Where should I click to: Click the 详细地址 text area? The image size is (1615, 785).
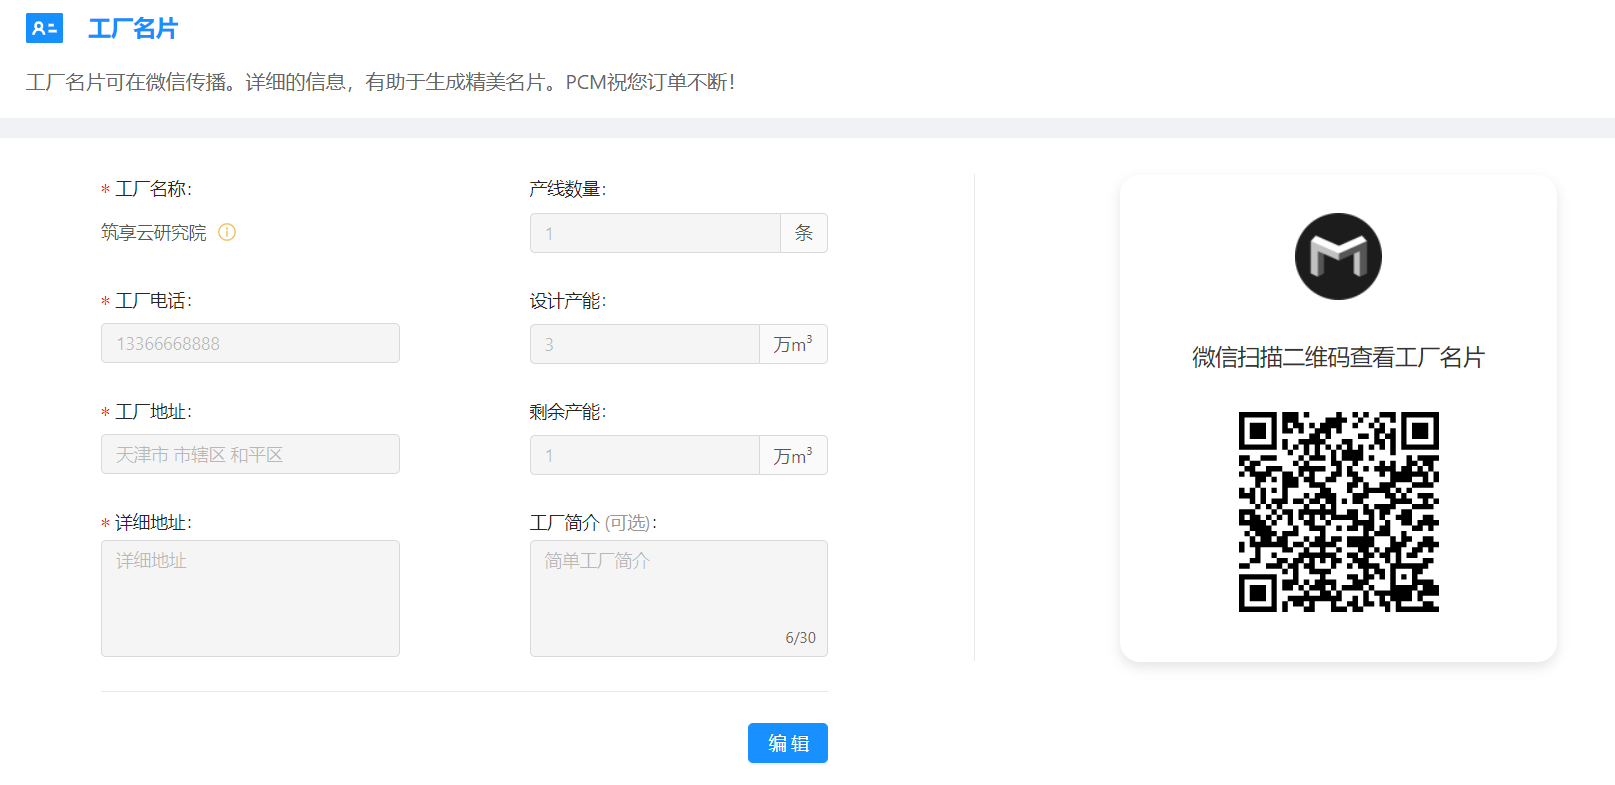pyautogui.click(x=250, y=598)
